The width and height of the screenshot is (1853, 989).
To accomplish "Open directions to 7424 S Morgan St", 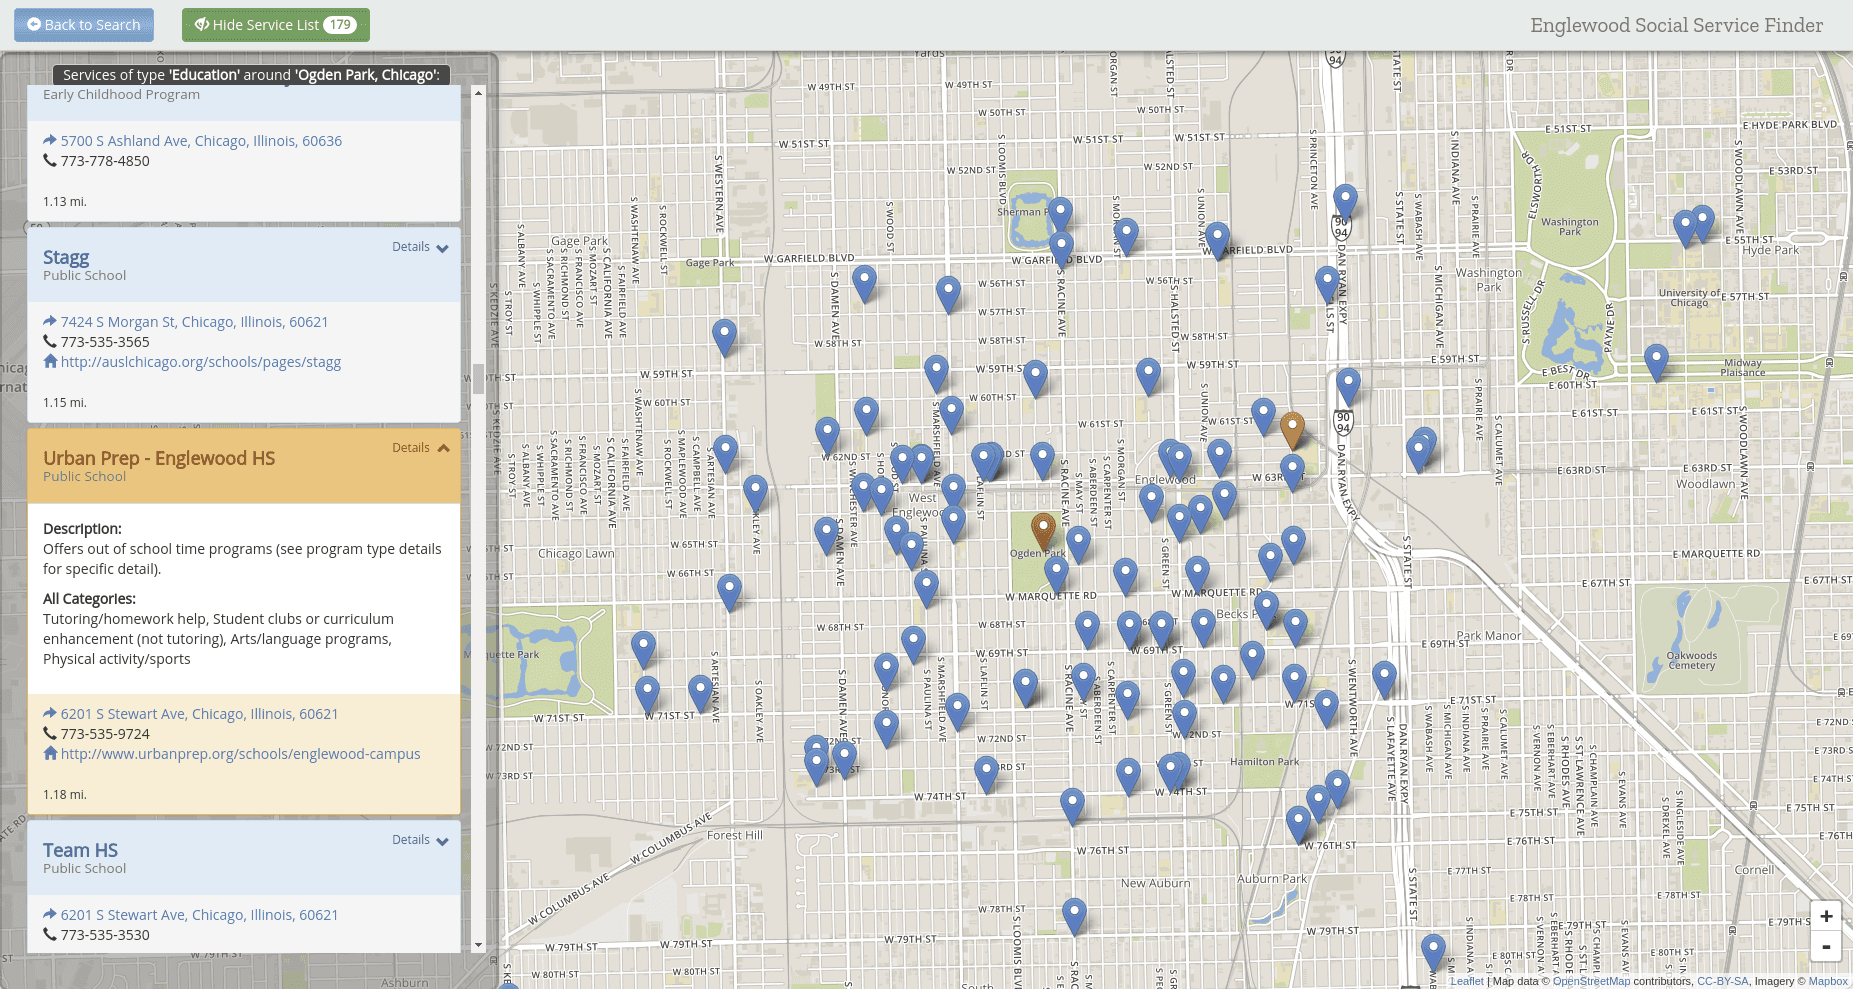I will click(194, 322).
